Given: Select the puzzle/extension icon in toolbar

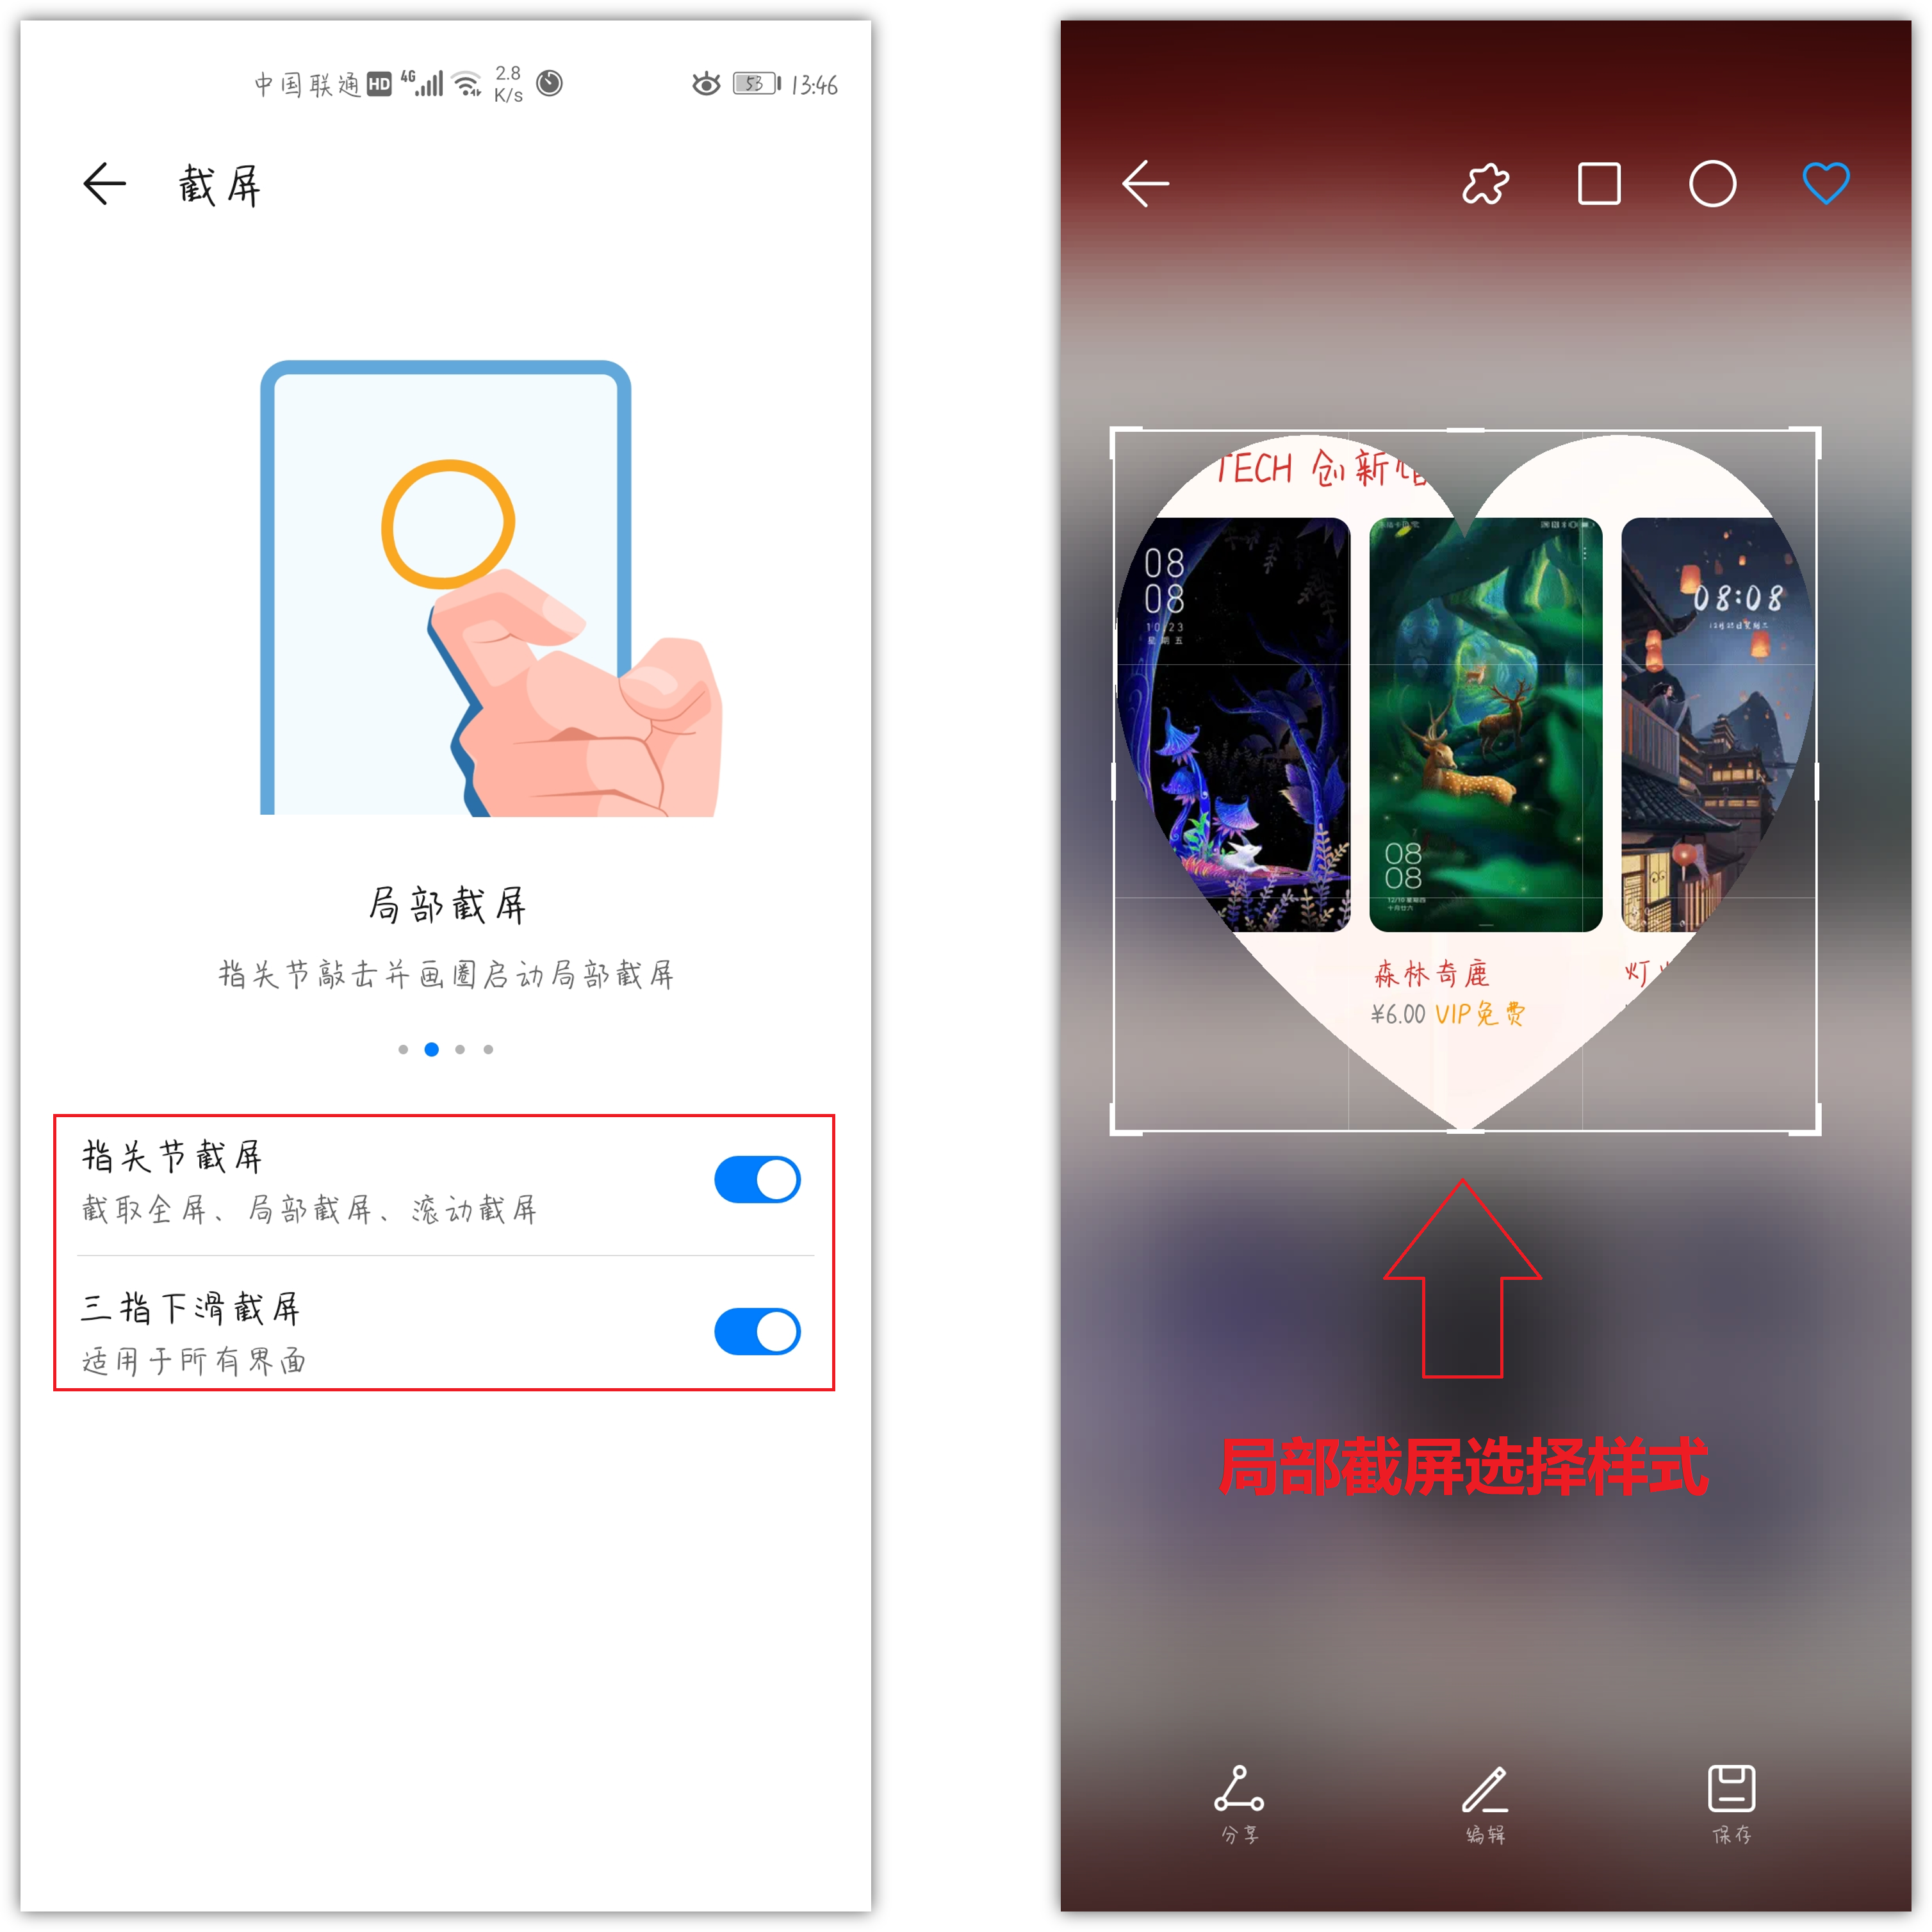Looking at the screenshot, I should tap(1488, 181).
